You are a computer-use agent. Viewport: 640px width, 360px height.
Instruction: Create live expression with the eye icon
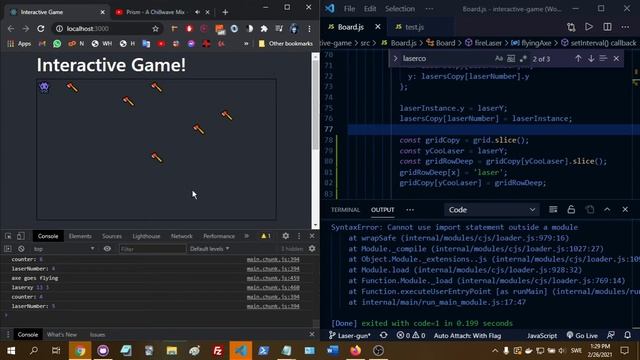tap(107, 249)
